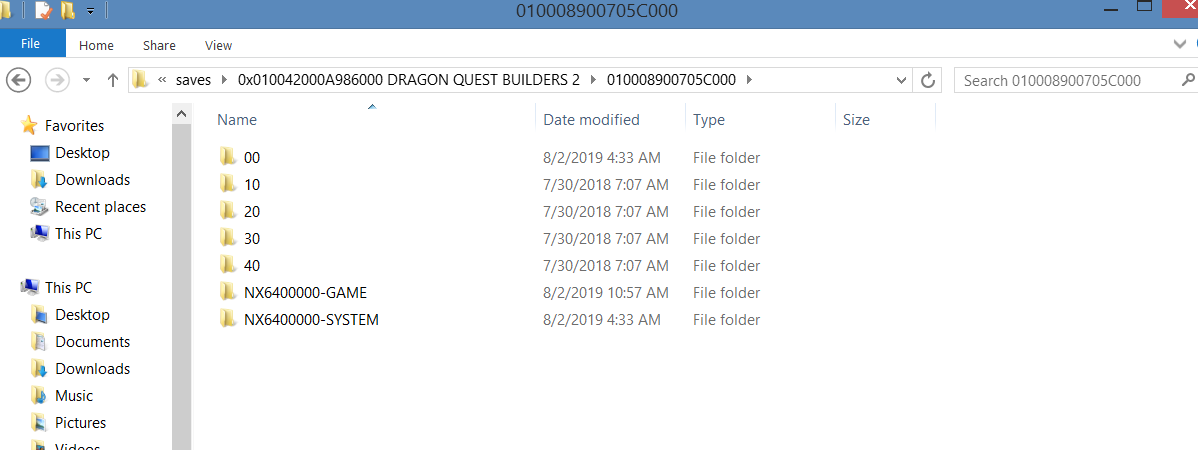Image resolution: width=1198 pixels, height=450 pixels.
Task: Open the File menu
Action: click(x=31, y=44)
